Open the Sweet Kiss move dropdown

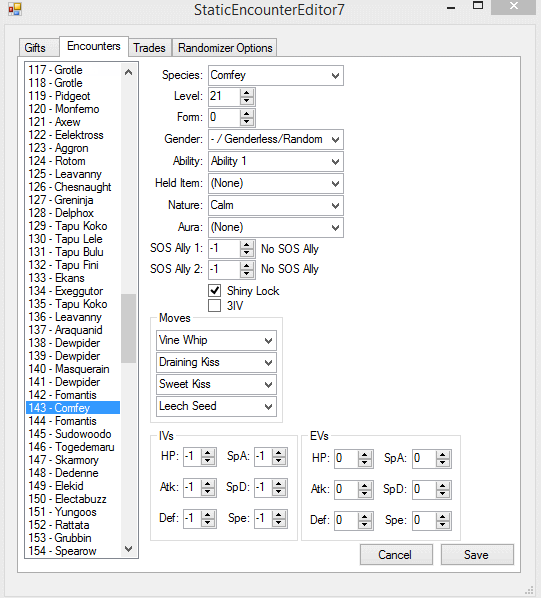(x=216, y=384)
